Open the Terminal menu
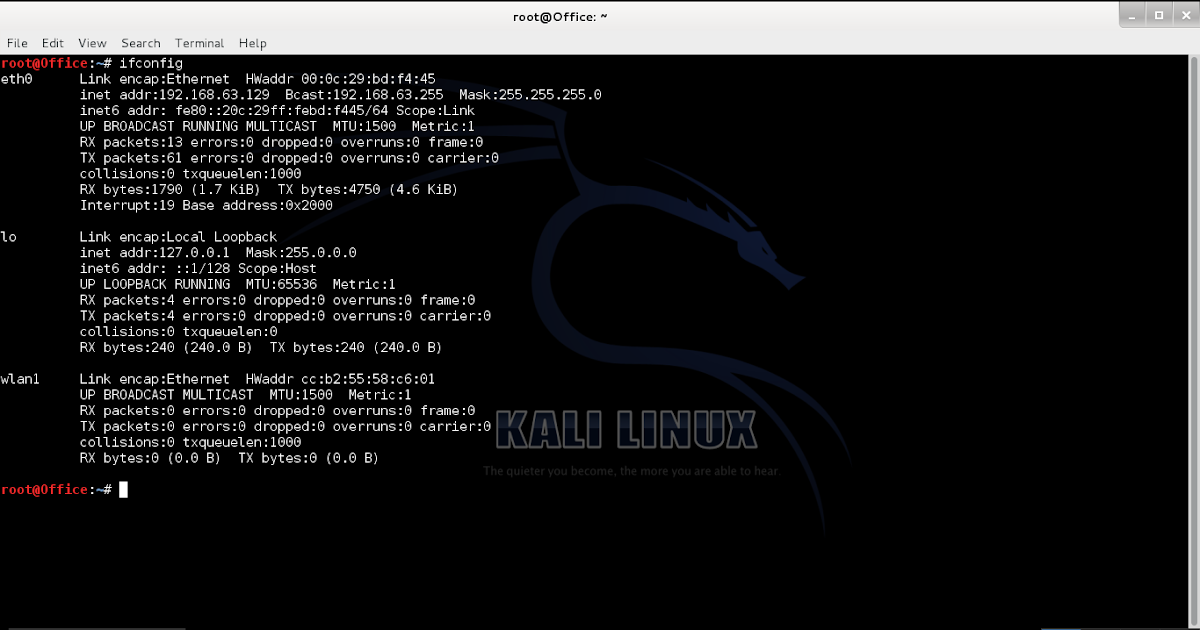The height and width of the screenshot is (630, 1200). 199,43
